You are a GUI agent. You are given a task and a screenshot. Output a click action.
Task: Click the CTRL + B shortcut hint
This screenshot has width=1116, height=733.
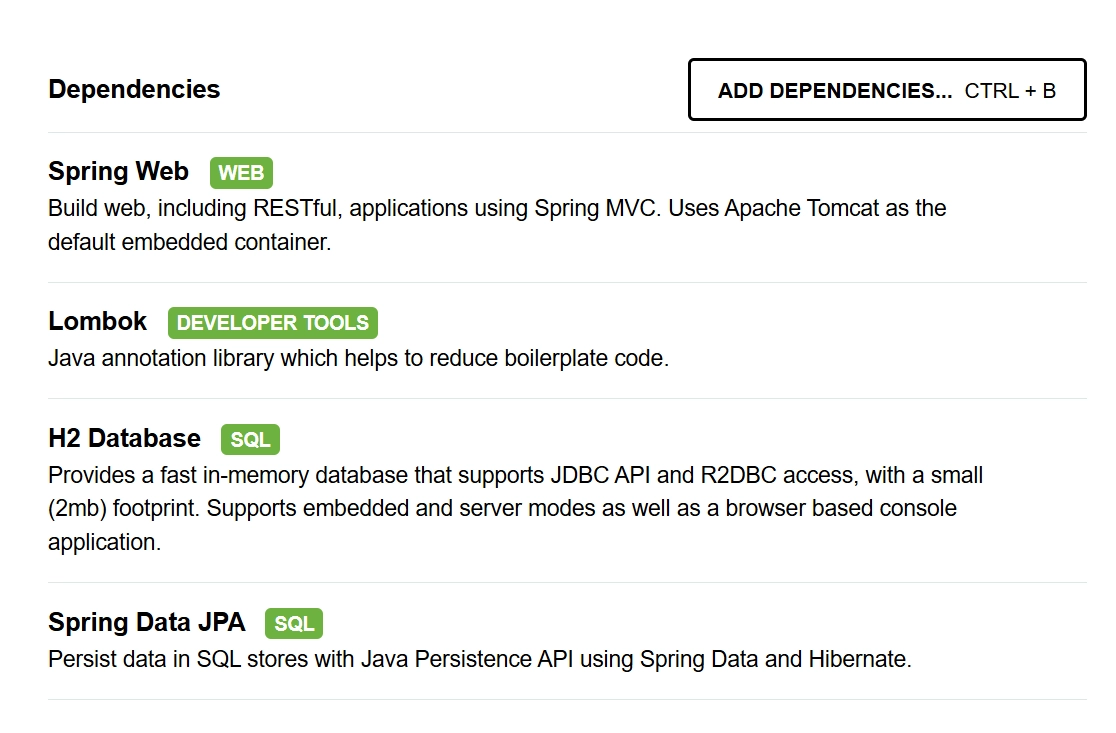1010,91
